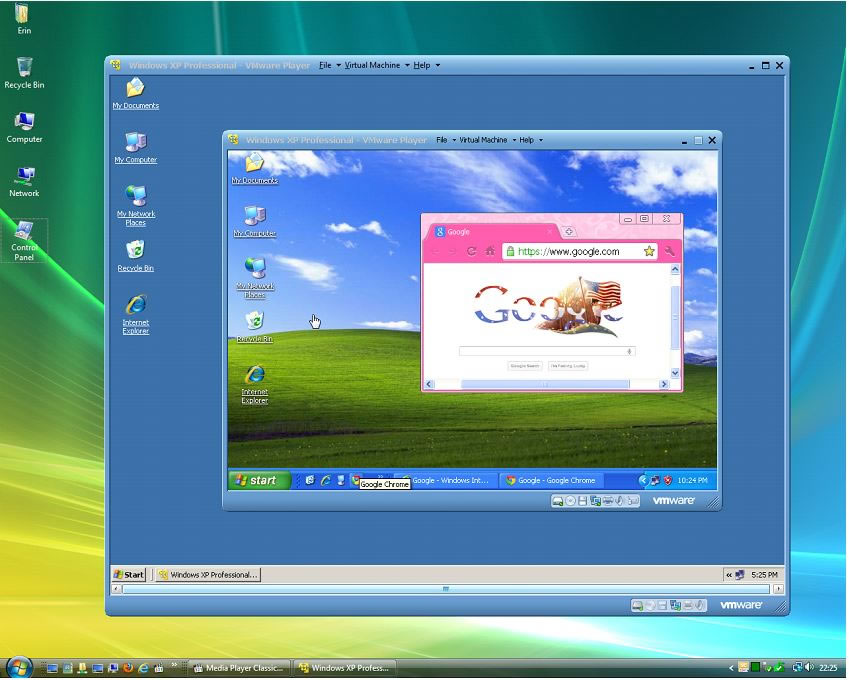The width and height of the screenshot is (849, 680).
Task: Click outer VMware horizontal scrollbar right arrow
Action: [778, 589]
